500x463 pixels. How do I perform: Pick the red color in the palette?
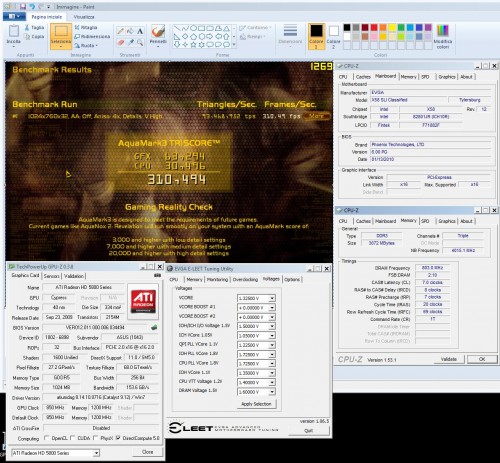[374, 27]
